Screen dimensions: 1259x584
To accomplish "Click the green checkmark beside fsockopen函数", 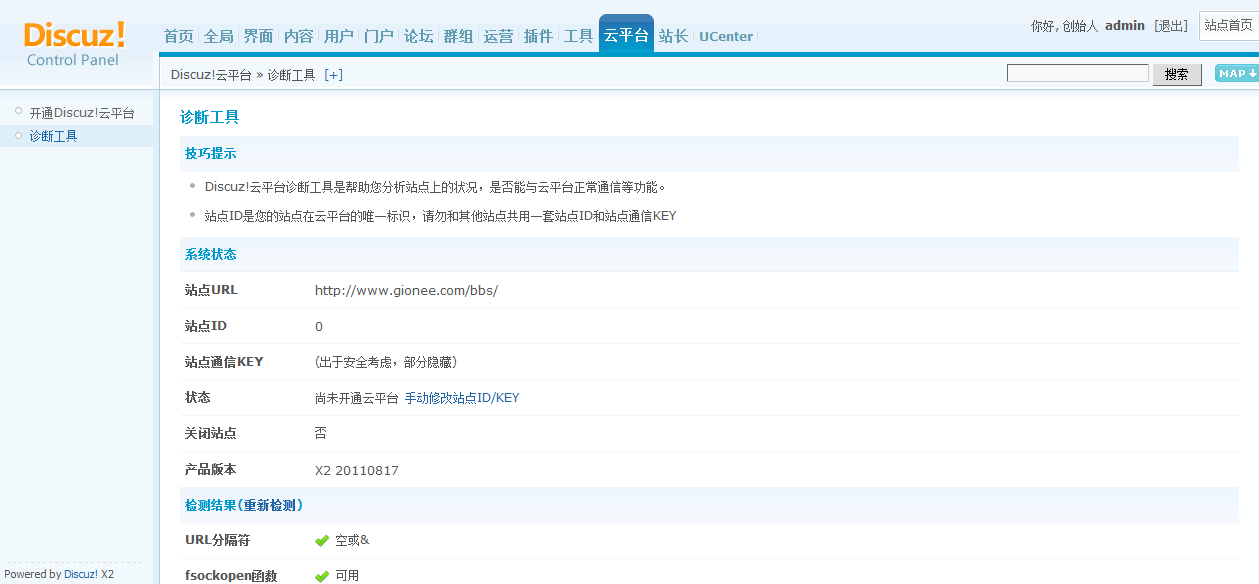I will 322,576.
